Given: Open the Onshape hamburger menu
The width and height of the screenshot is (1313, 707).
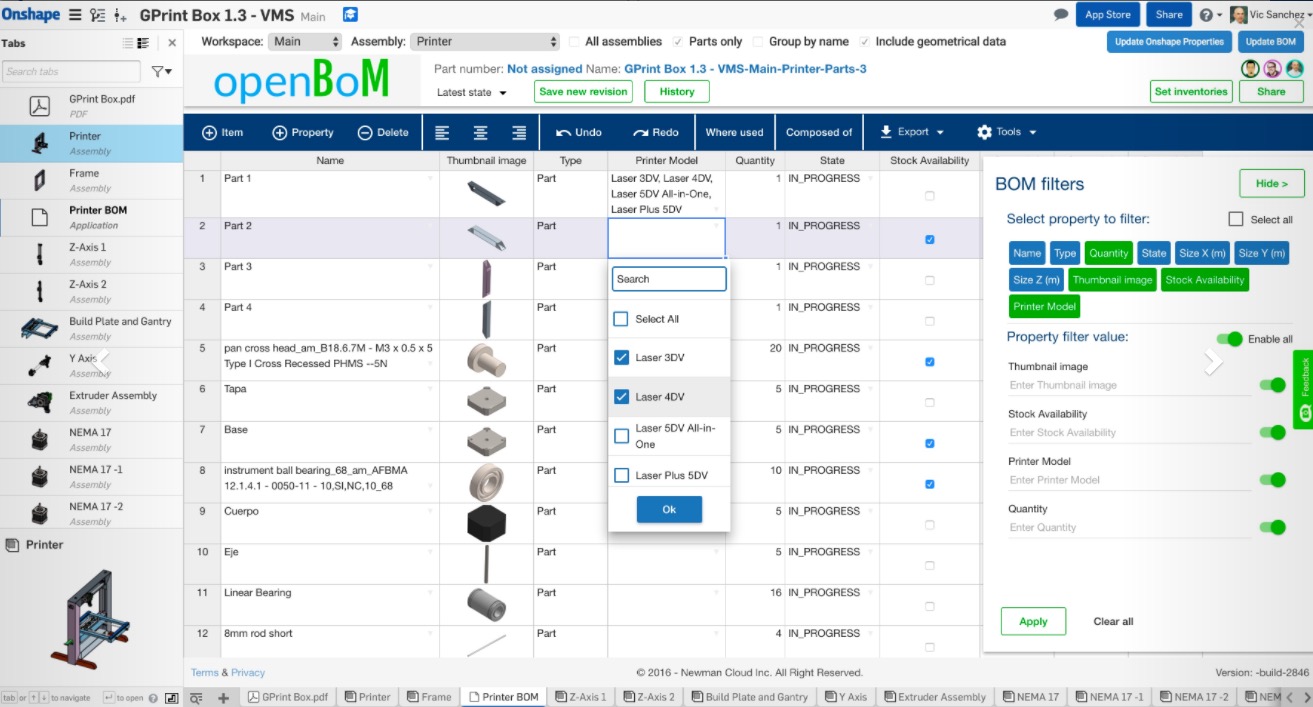Looking at the screenshot, I should tap(75, 15).
